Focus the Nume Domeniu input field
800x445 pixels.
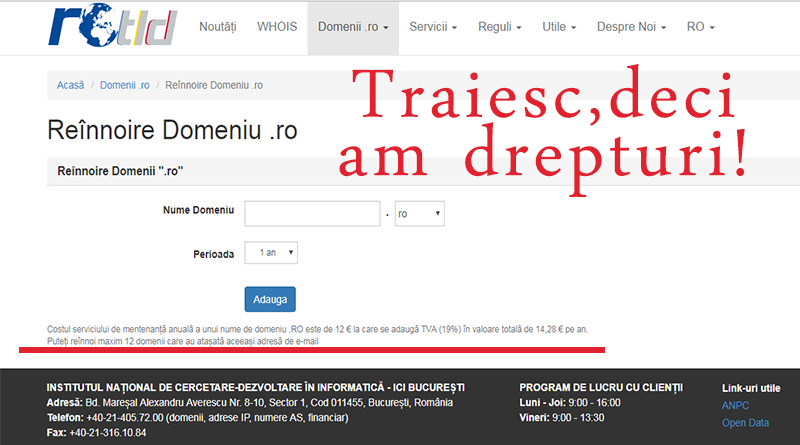point(312,213)
